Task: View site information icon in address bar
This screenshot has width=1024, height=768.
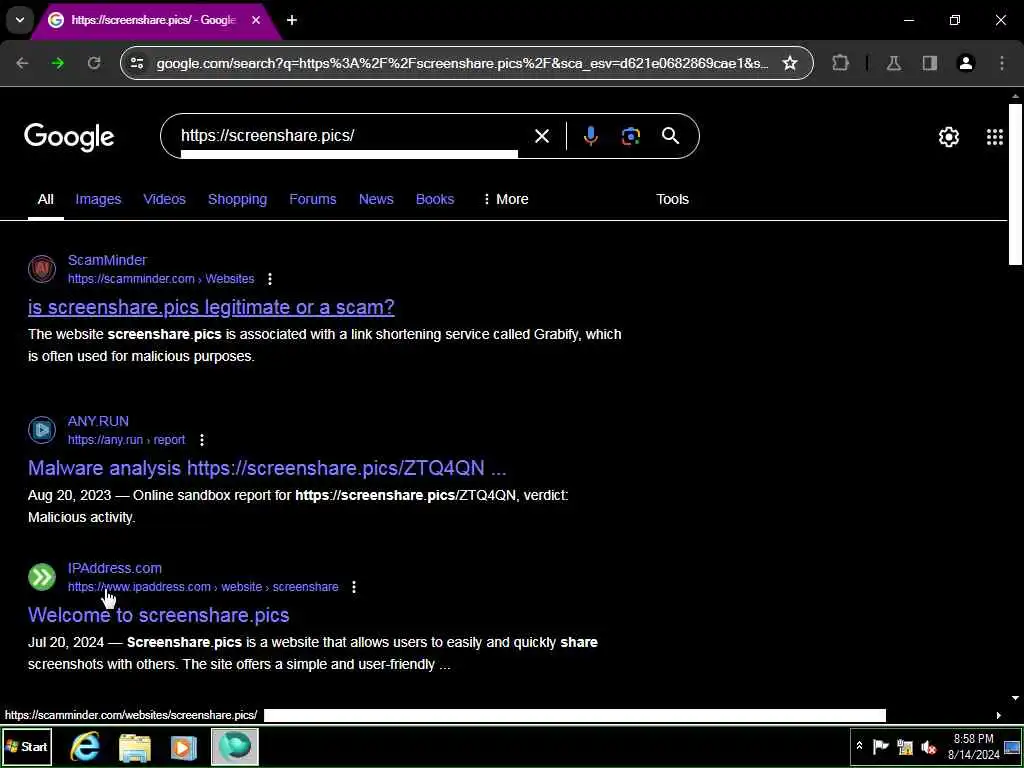Action: pyautogui.click(x=136, y=63)
